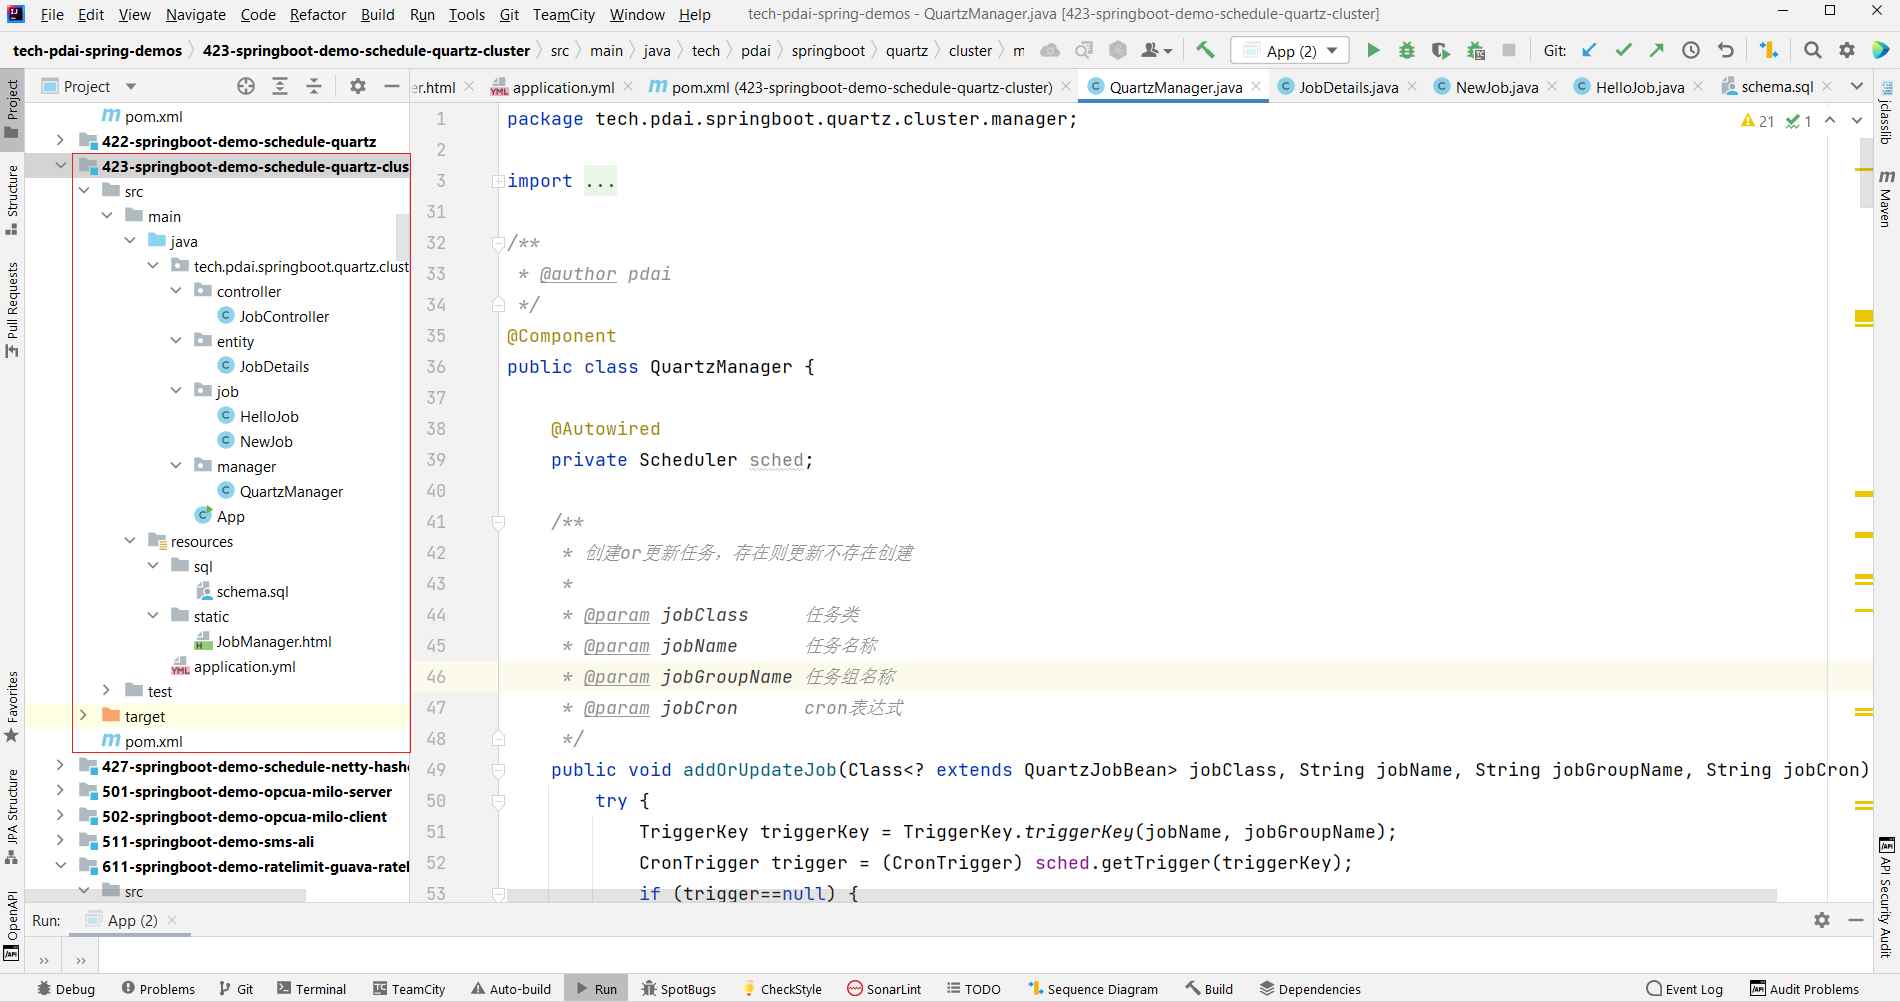Locate the opened file in the Project tree
The image size is (1900, 1002).
(246, 87)
